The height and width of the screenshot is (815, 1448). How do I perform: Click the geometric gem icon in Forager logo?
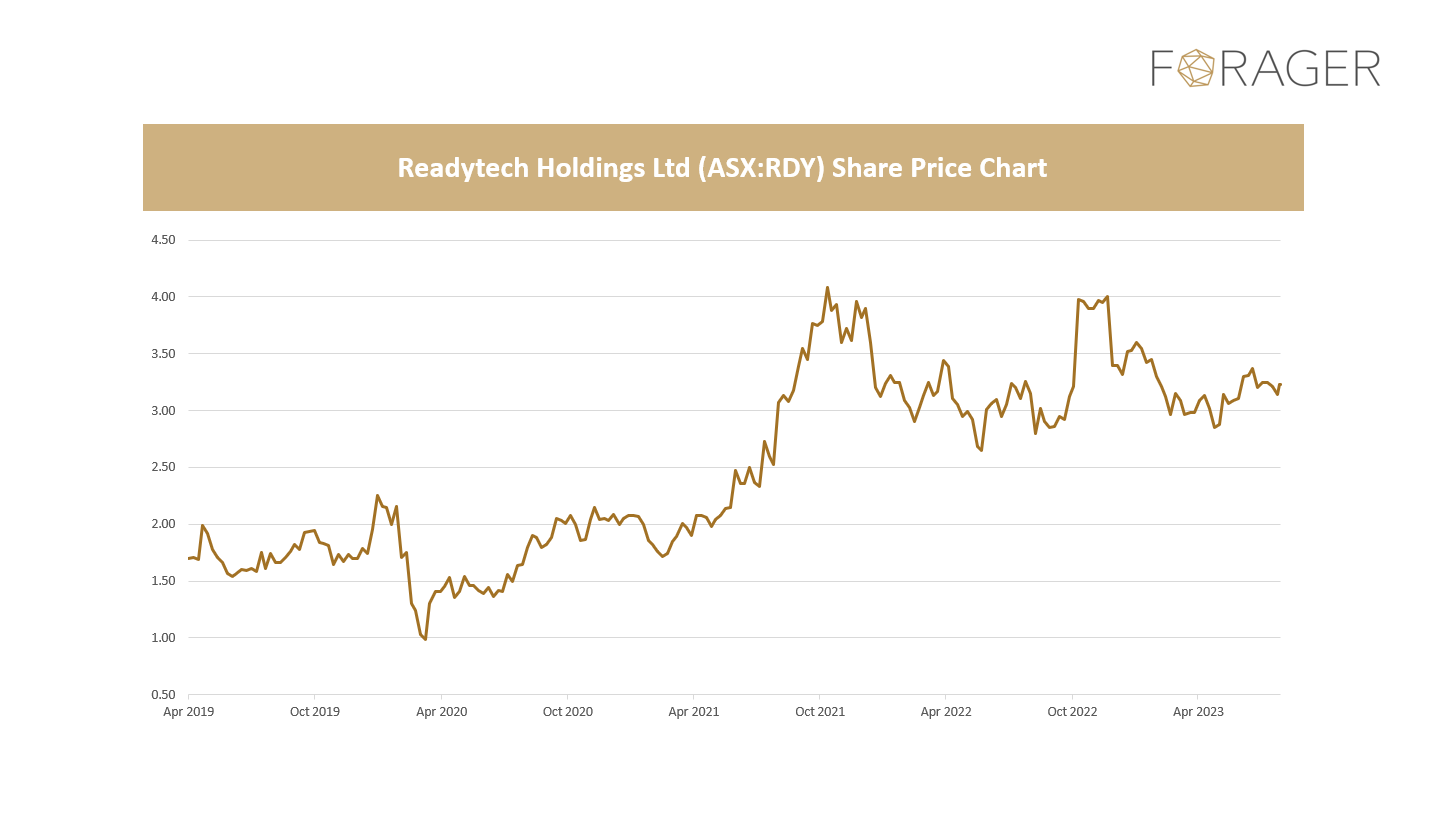coord(1196,68)
